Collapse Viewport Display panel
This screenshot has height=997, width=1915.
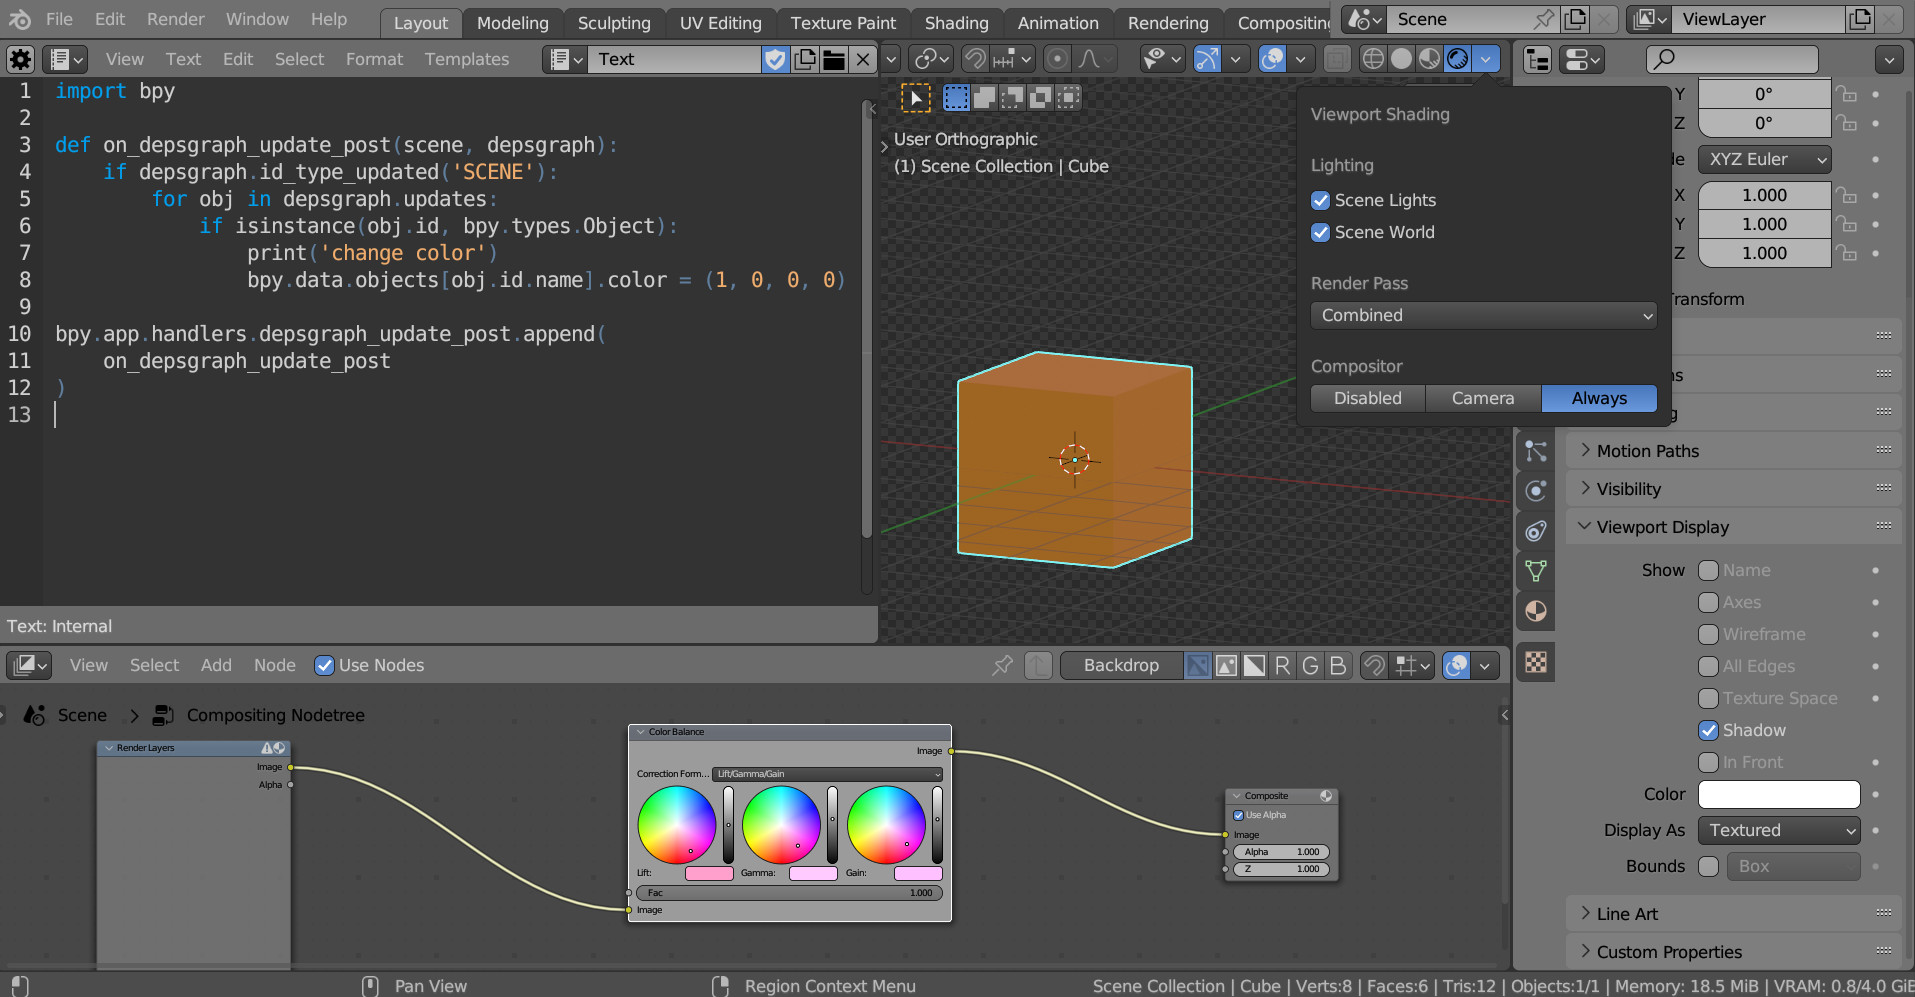pos(1733,527)
